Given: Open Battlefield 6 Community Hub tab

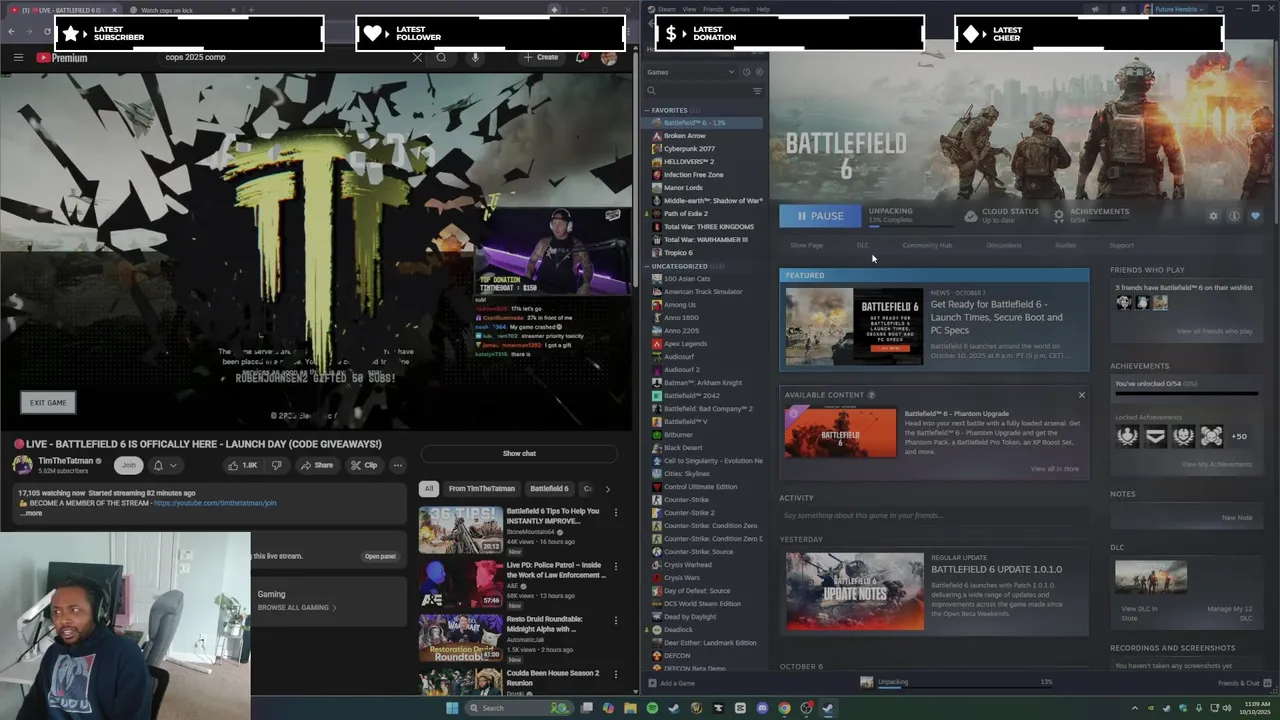Looking at the screenshot, I should coord(927,245).
